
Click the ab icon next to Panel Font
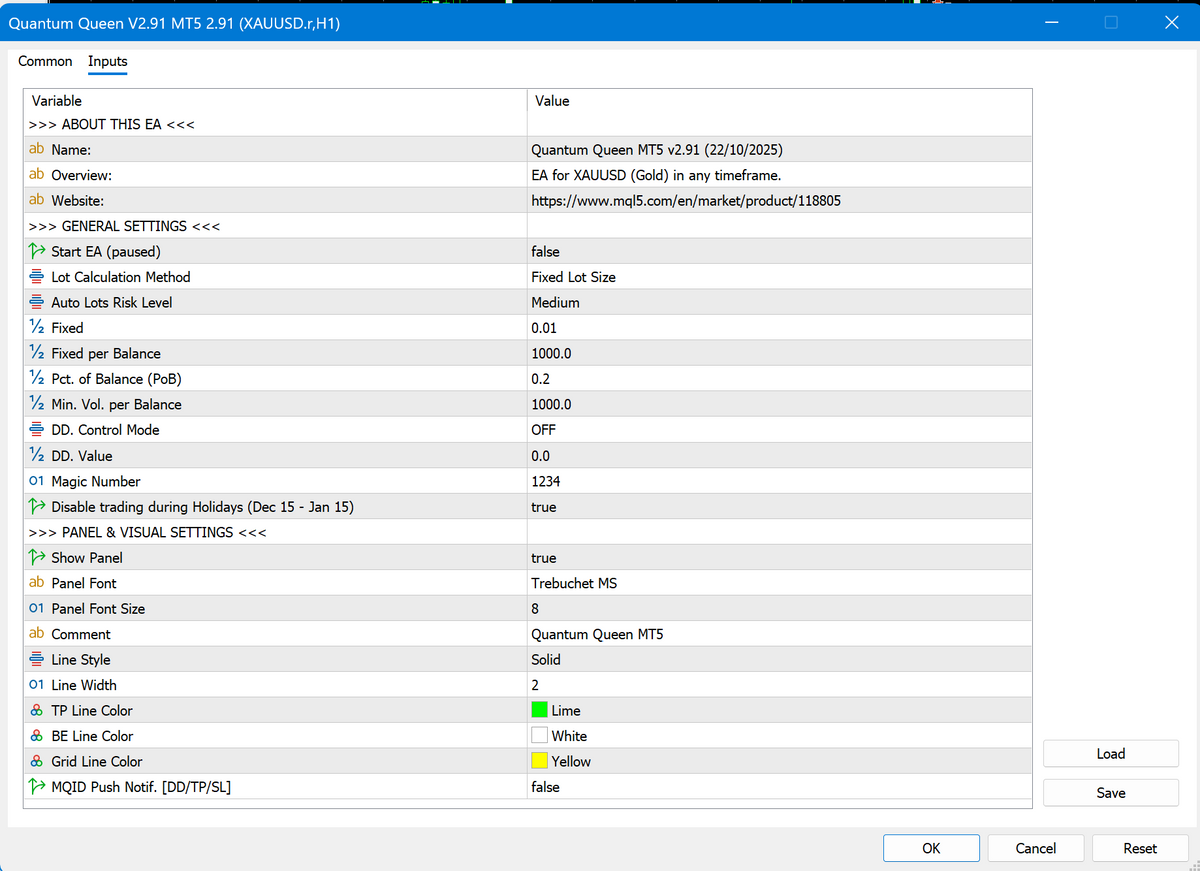37,582
